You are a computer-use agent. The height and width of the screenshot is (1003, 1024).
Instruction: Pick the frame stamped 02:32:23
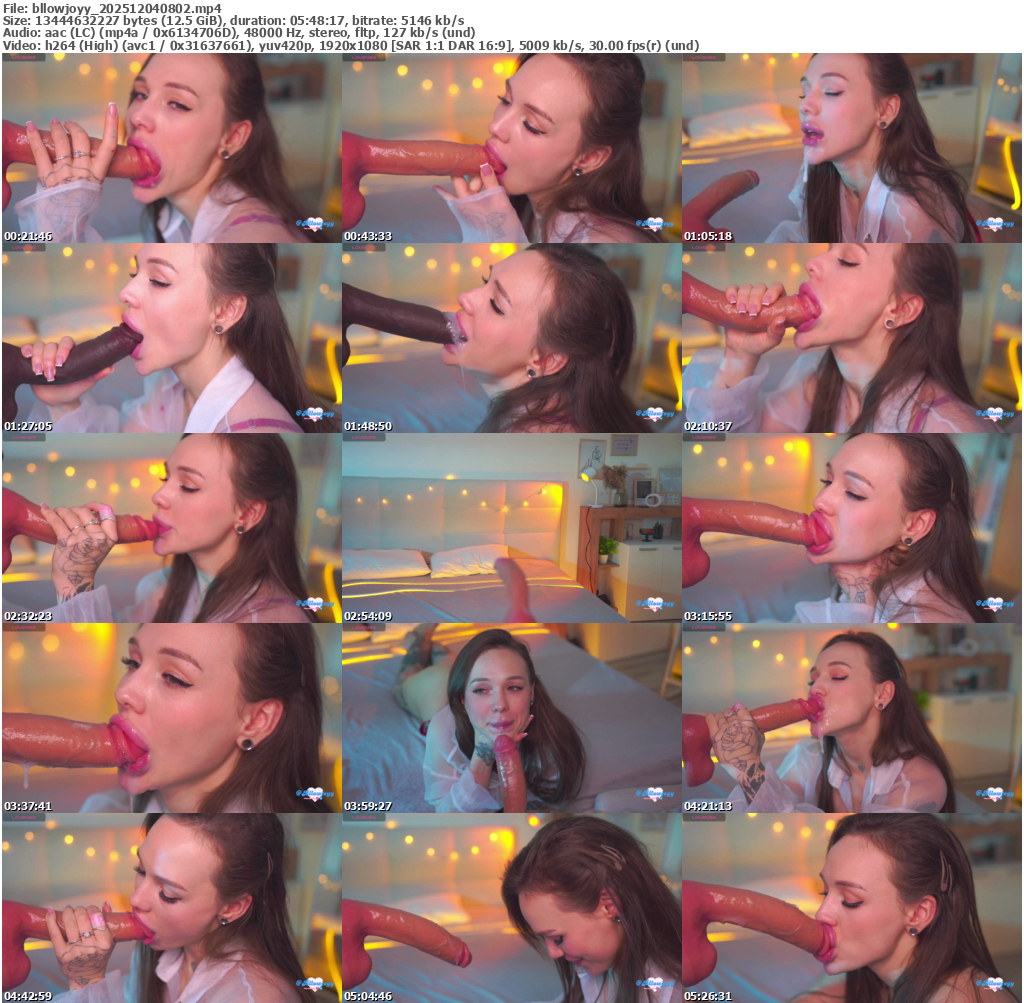pyautogui.click(x=172, y=528)
